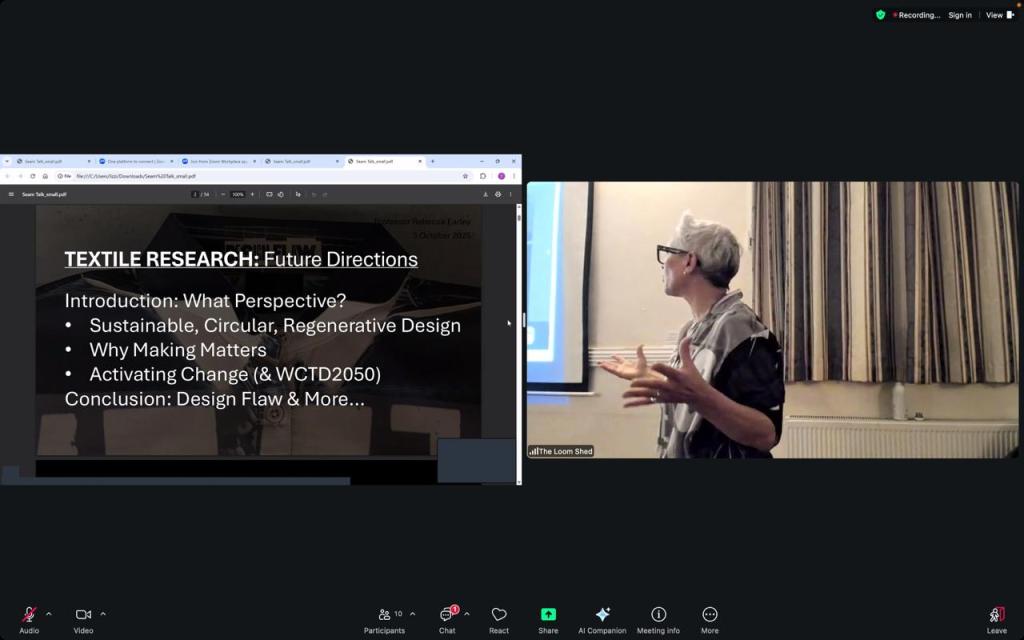Image resolution: width=1024 pixels, height=640 pixels.
Task: Expand the Participants options arrow
Action: 413,614
